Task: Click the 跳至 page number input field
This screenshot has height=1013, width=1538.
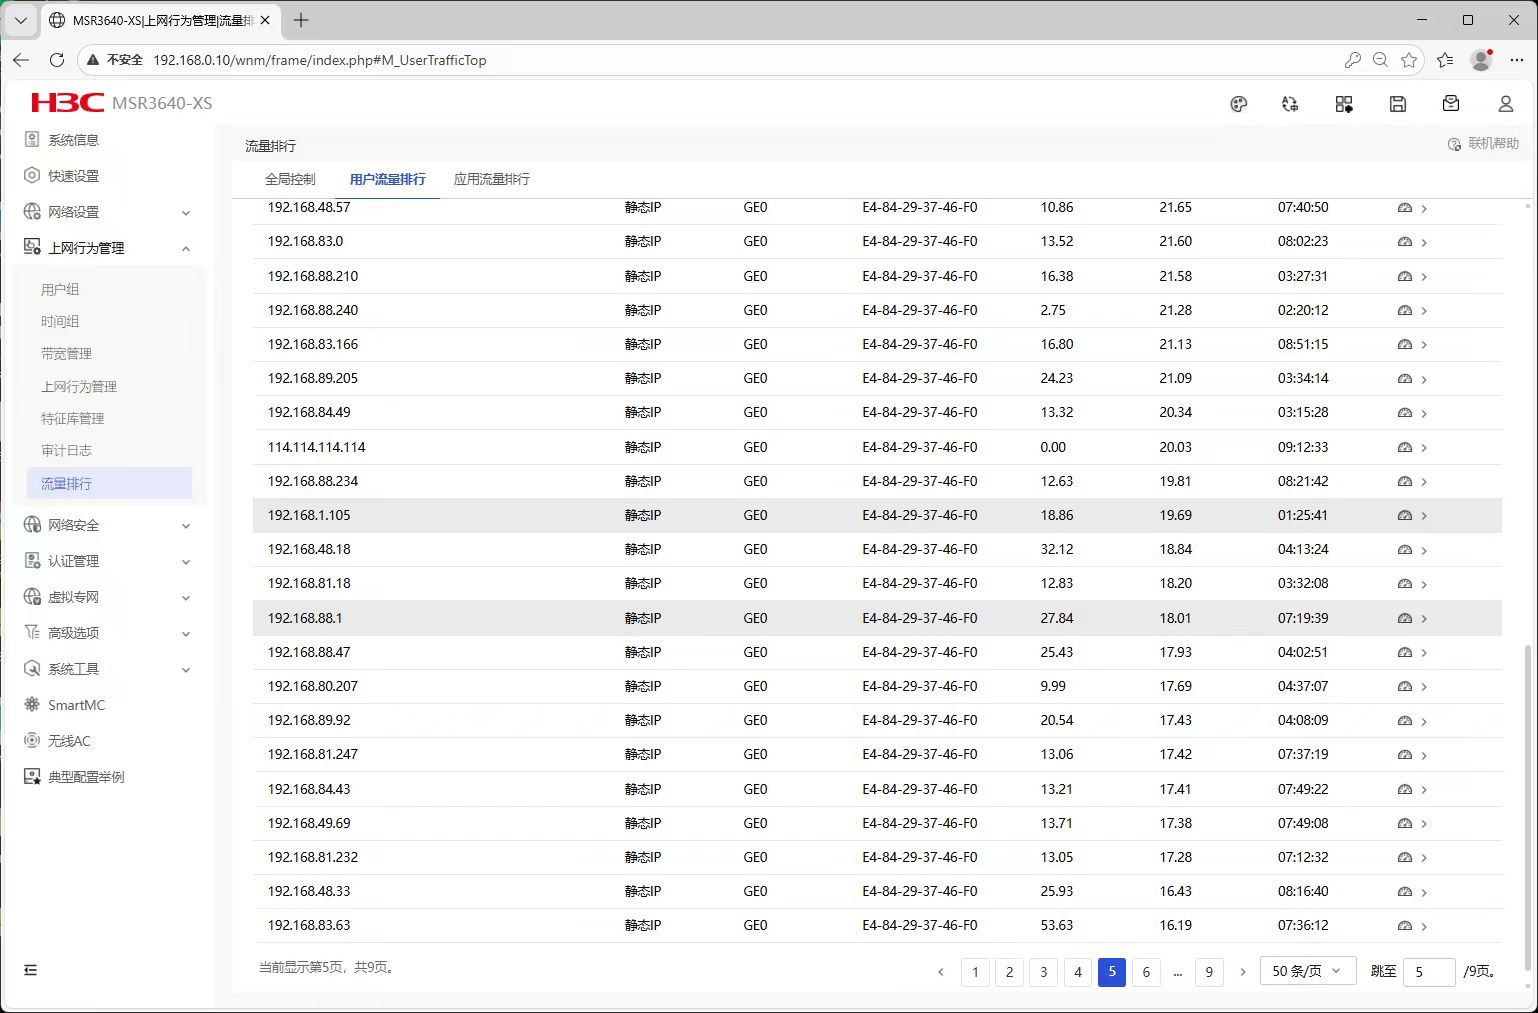Action: (x=1428, y=972)
